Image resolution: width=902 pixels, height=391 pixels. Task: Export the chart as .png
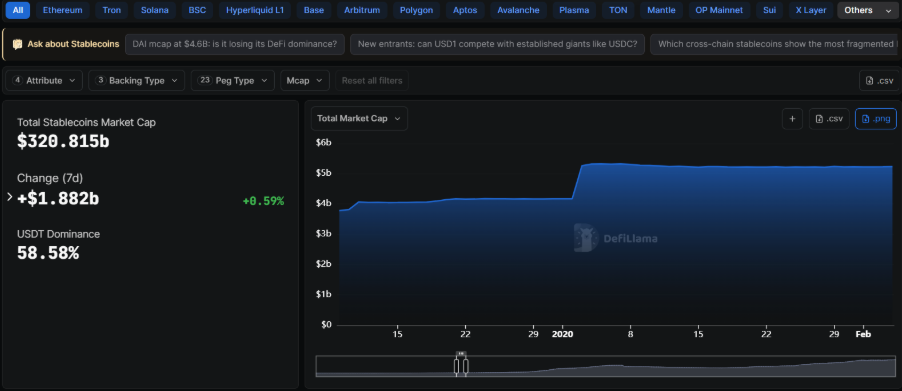[x=876, y=118]
